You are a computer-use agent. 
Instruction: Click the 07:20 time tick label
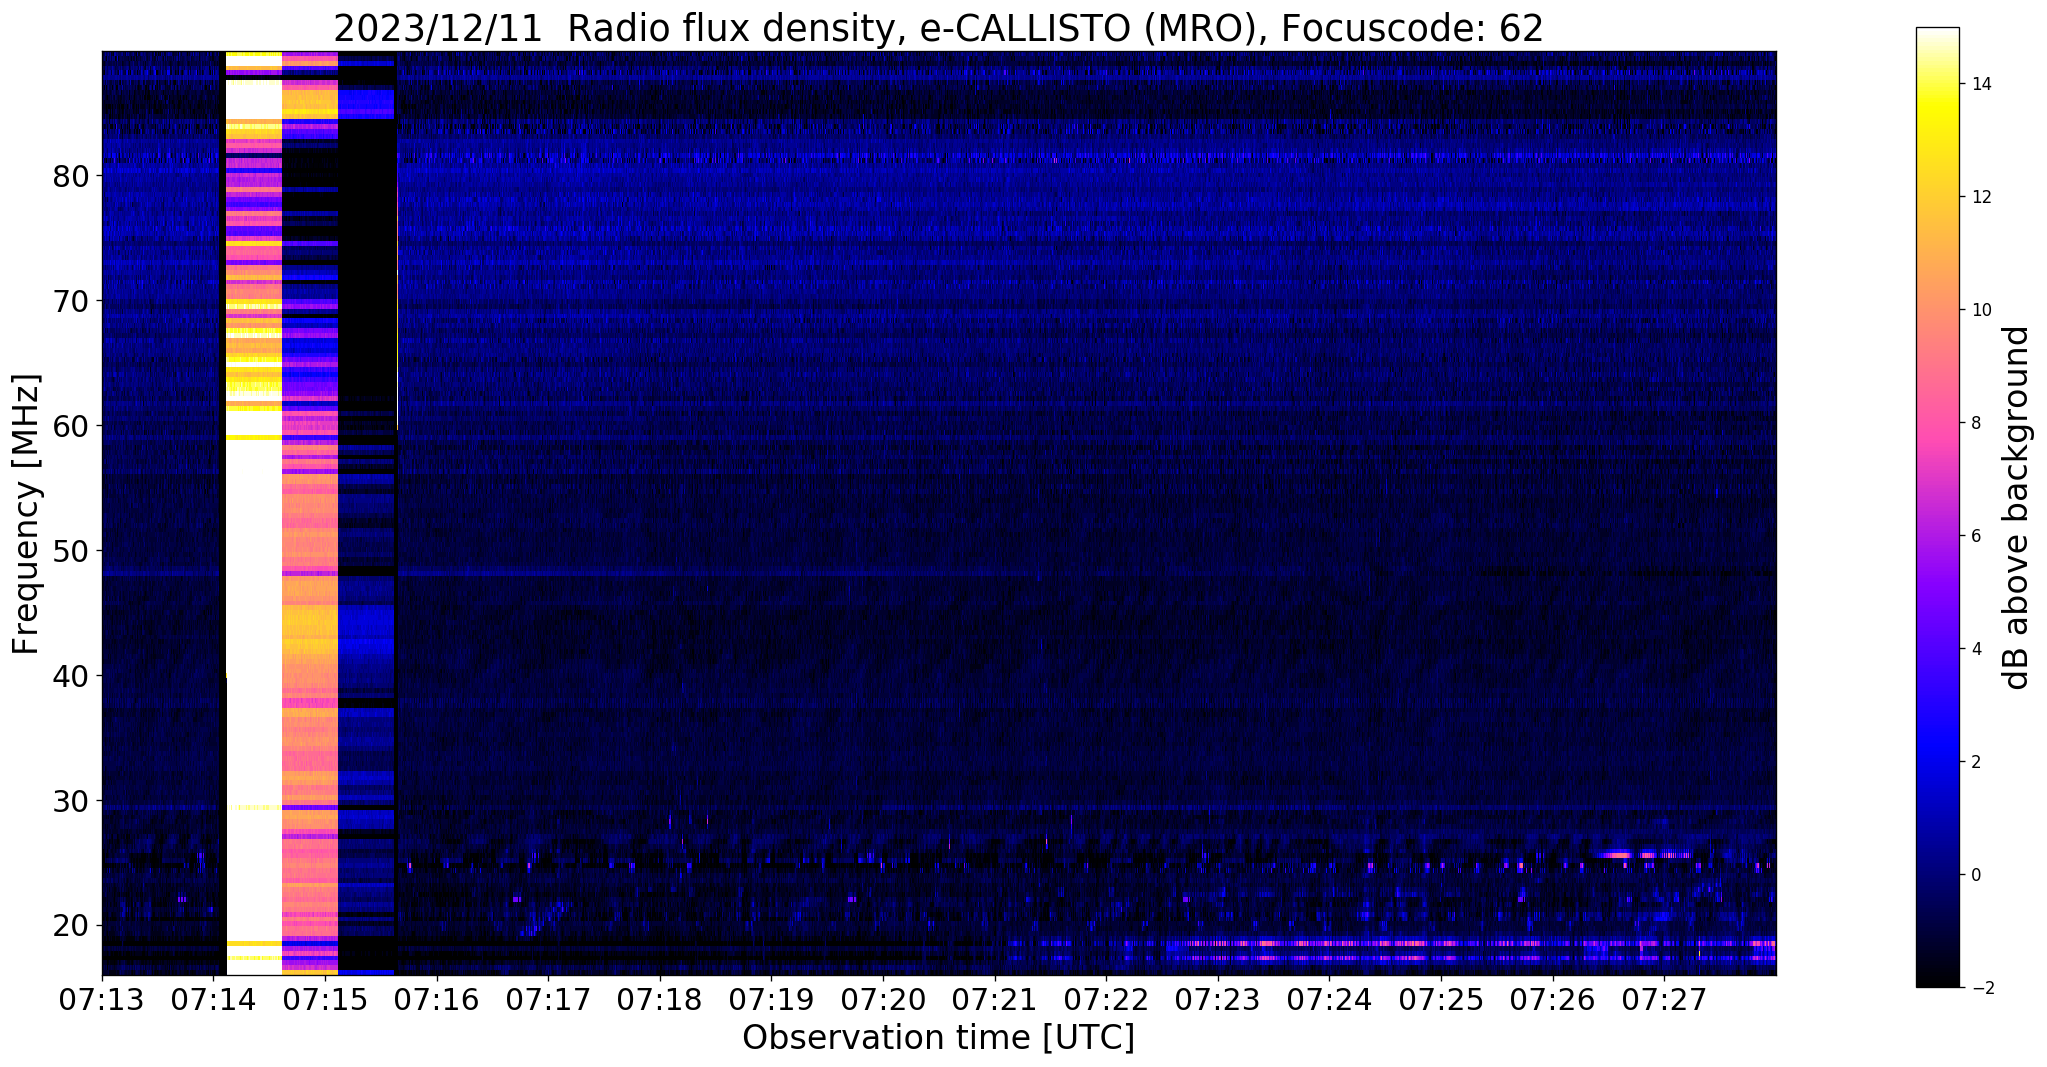tap(883, 1000)
